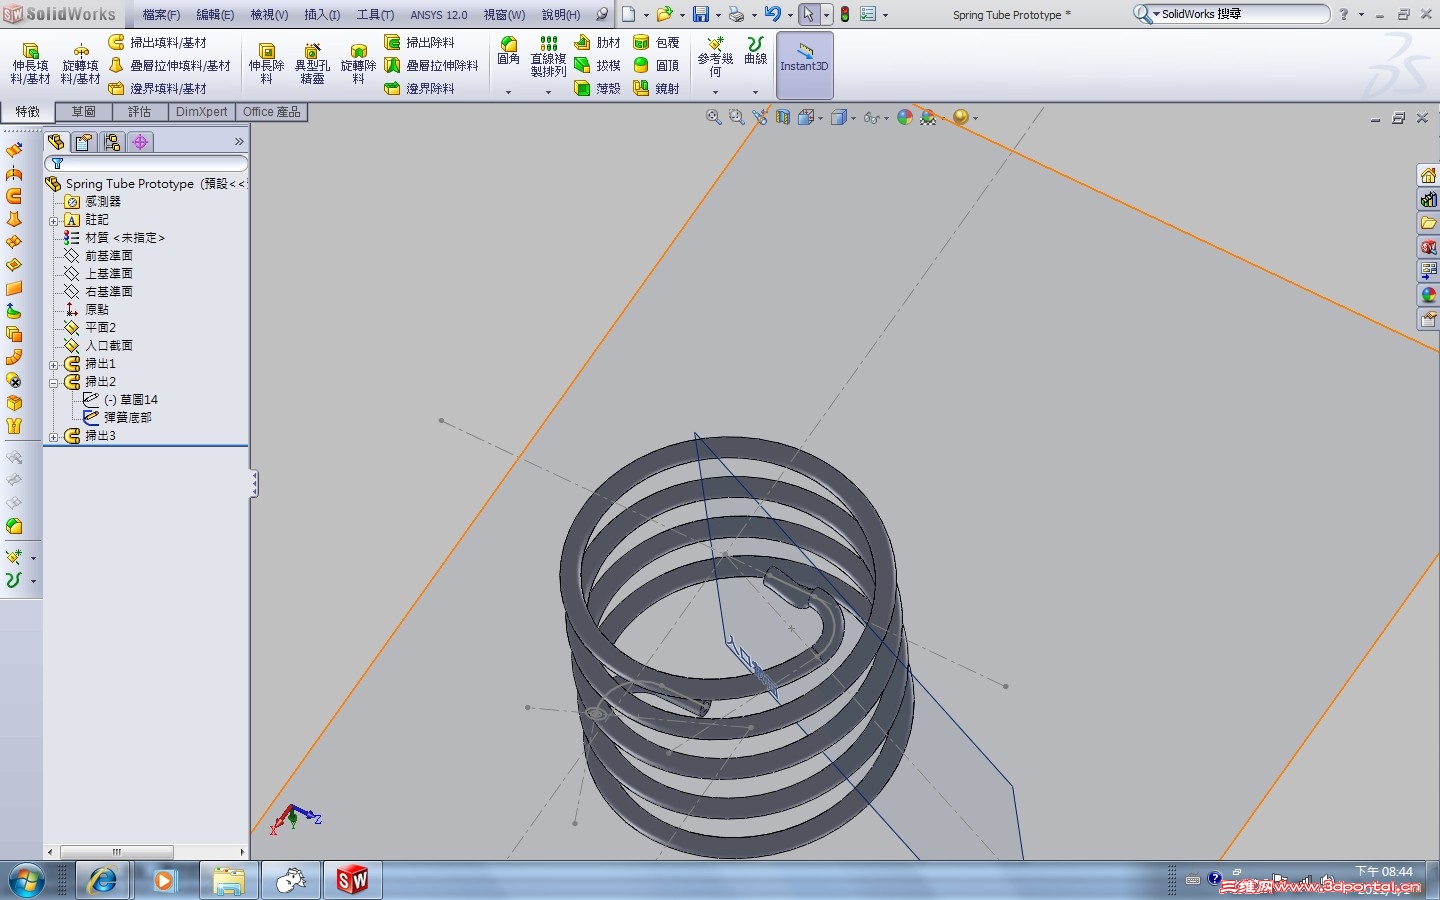Choose the 拔模 draft tool

pos(598,65)
